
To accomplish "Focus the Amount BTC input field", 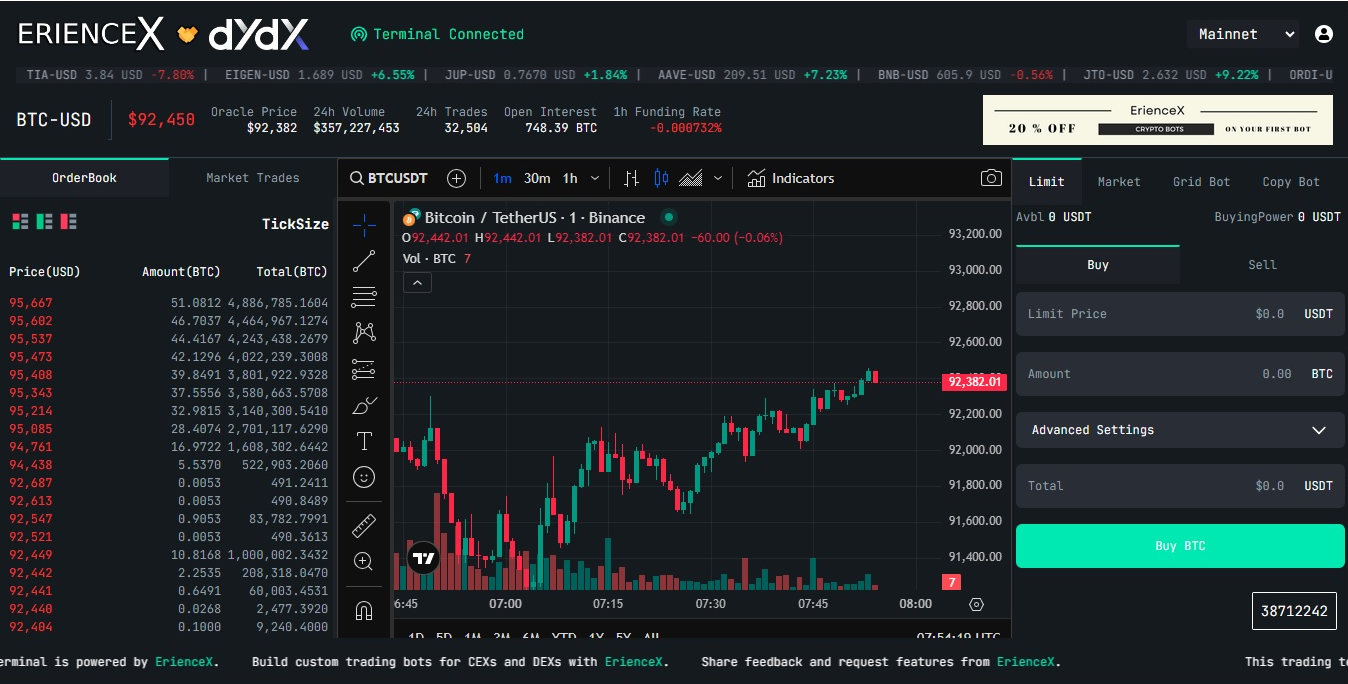I will pos(1180,373).
